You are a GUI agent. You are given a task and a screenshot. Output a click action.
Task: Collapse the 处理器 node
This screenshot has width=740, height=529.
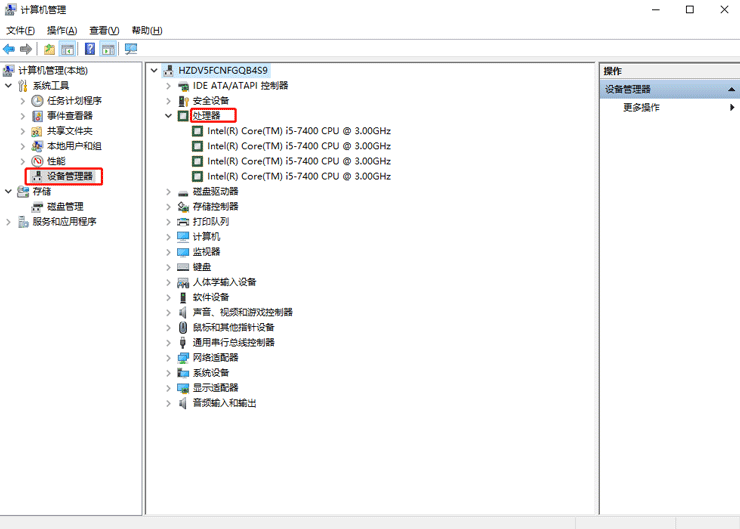click(x=168, y=116)
